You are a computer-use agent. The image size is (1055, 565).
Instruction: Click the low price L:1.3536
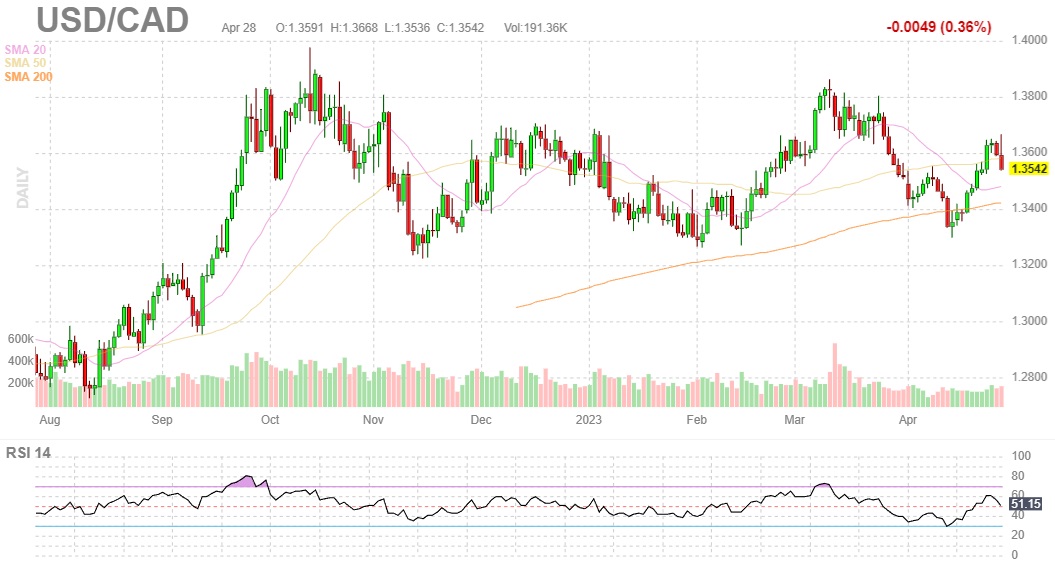click(x=407, y=28)
